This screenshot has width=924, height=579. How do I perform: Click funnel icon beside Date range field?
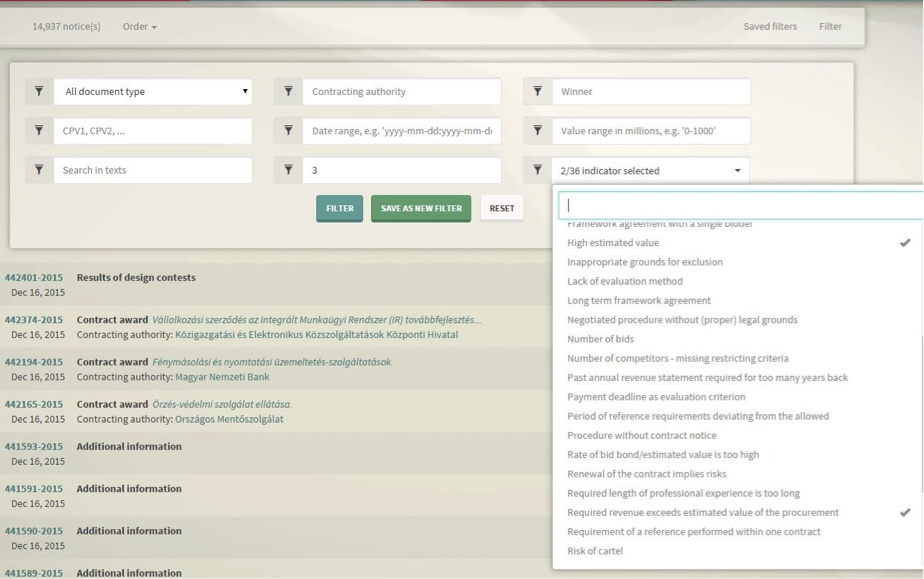pyautogui.click(x=288, y=131)
